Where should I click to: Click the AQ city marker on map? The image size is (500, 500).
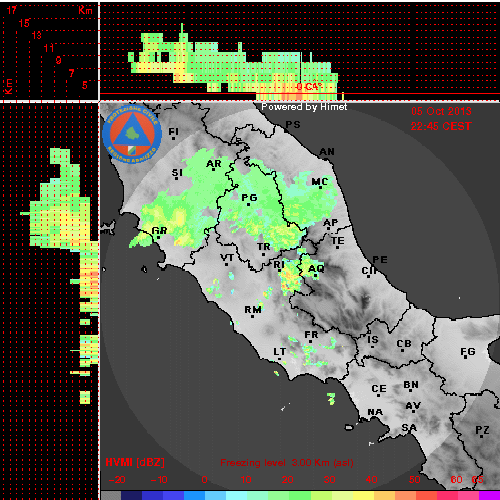315,276
